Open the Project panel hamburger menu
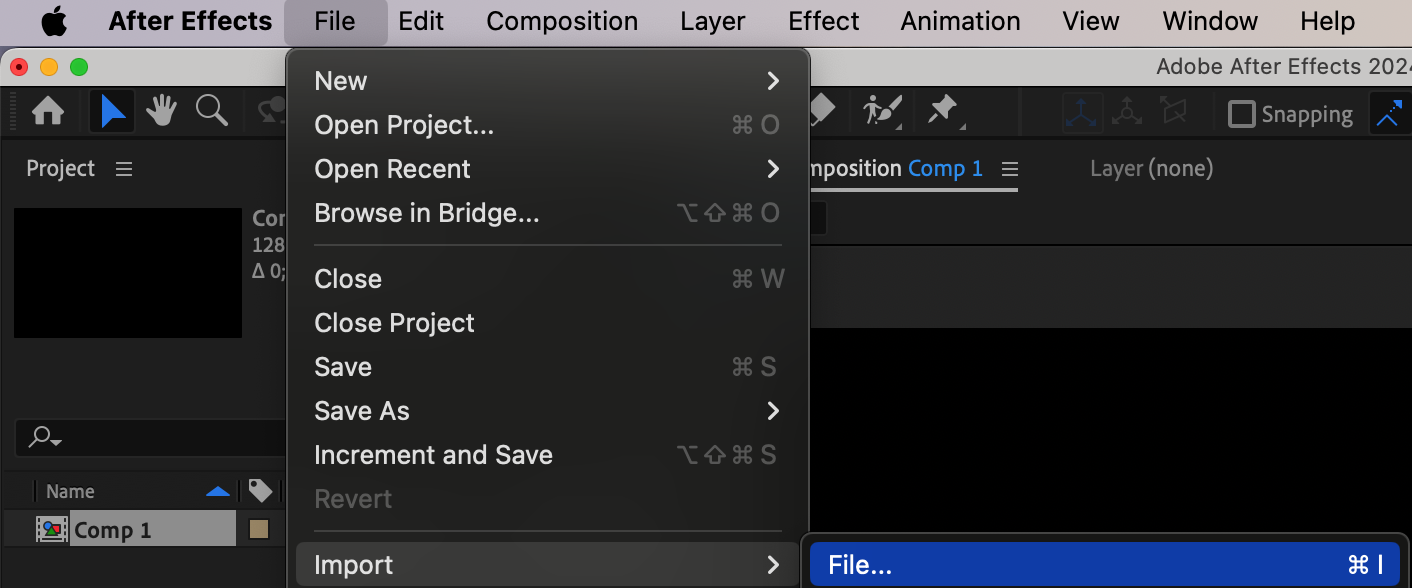This screenshot has width=1412, height=588. pyautogui.click(x=124, y=169)
